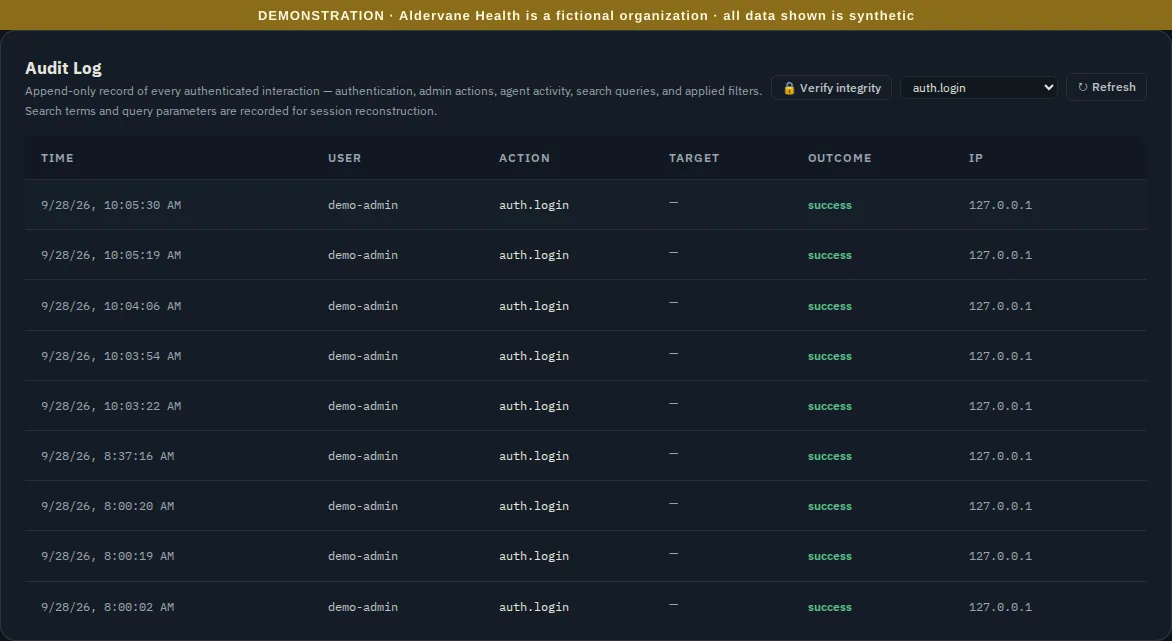Select the 10:05:30 AM timestamp
Viewport: 1172px width, 641px height.
111,205
